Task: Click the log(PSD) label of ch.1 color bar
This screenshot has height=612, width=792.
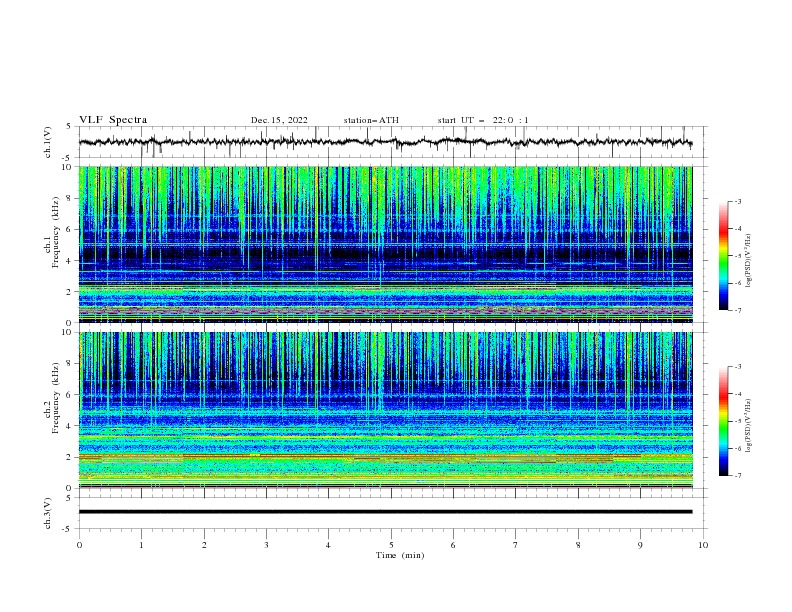Action: click(x=749, y=261)
